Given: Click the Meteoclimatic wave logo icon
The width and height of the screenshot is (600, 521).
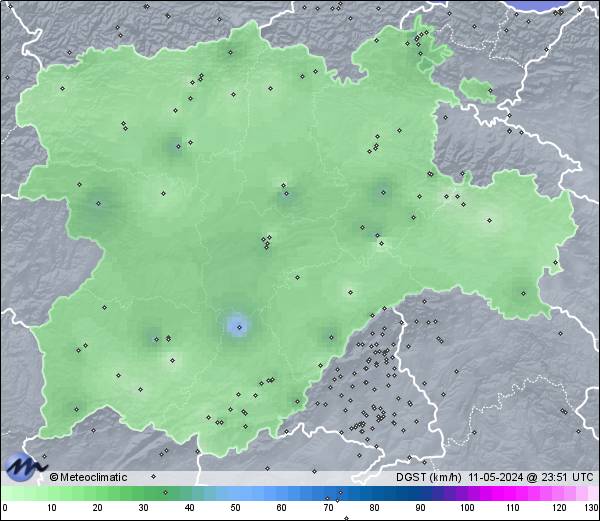Looking at the screenshot, I should pyautogui.click(x=25, y=467).
